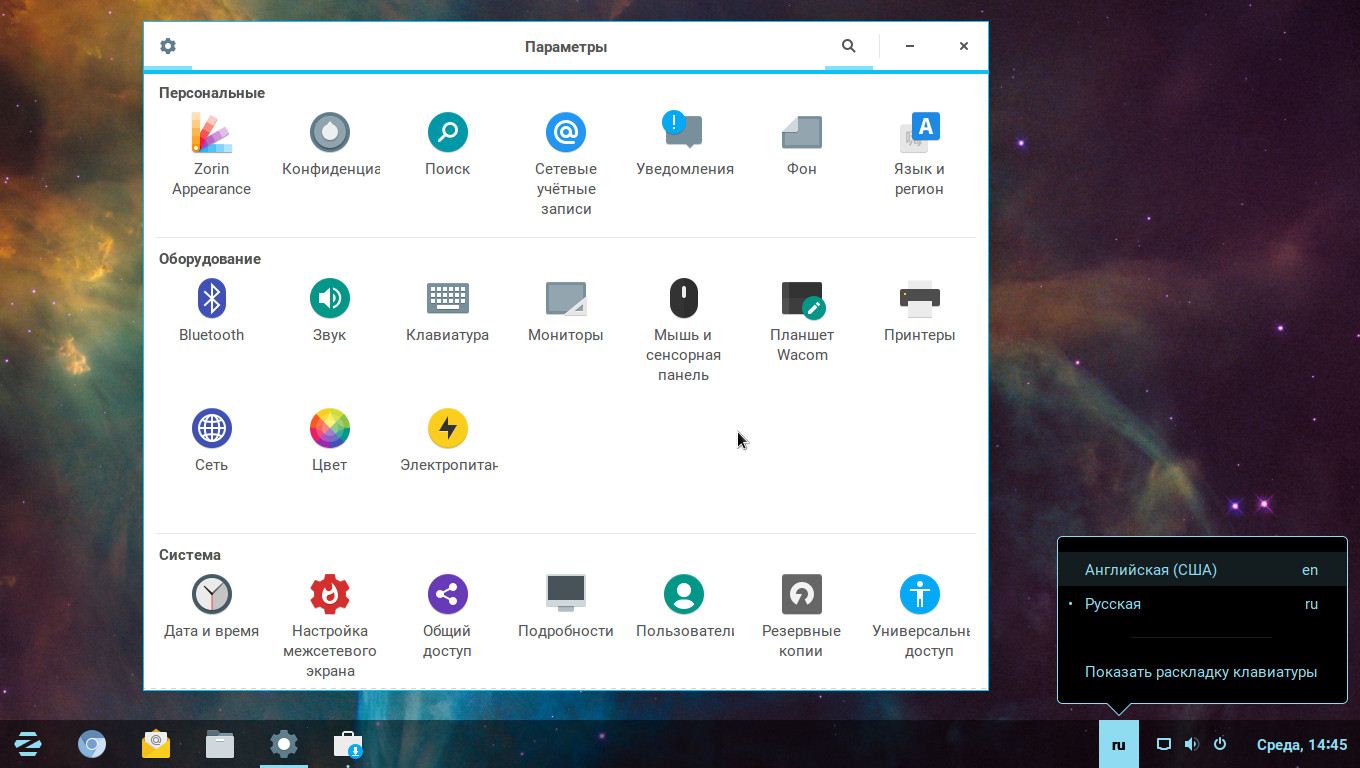Click the gear button in window header
The width and height of the screenshot is (1360, 768).
pyautogui.click(x=168, y=46)
